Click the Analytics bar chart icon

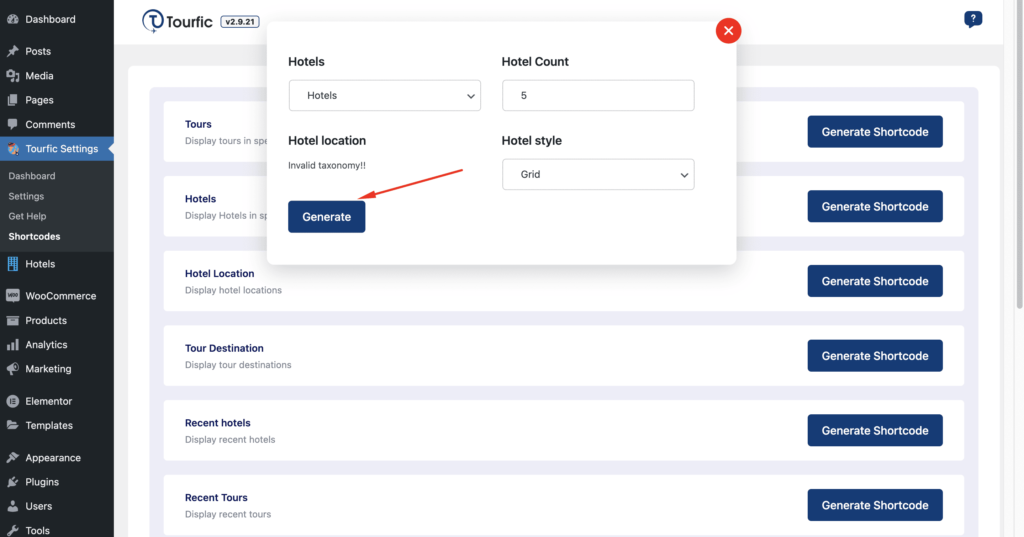pyautogui.click(x=12, y=344)
